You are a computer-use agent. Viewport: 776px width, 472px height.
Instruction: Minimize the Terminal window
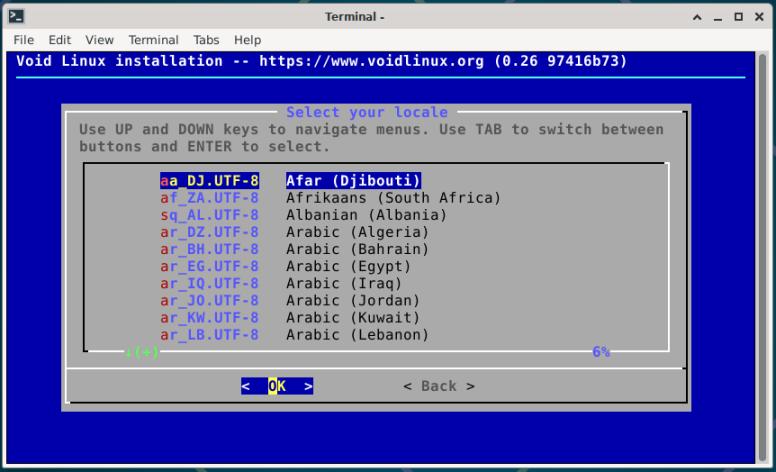pos(718,17)
